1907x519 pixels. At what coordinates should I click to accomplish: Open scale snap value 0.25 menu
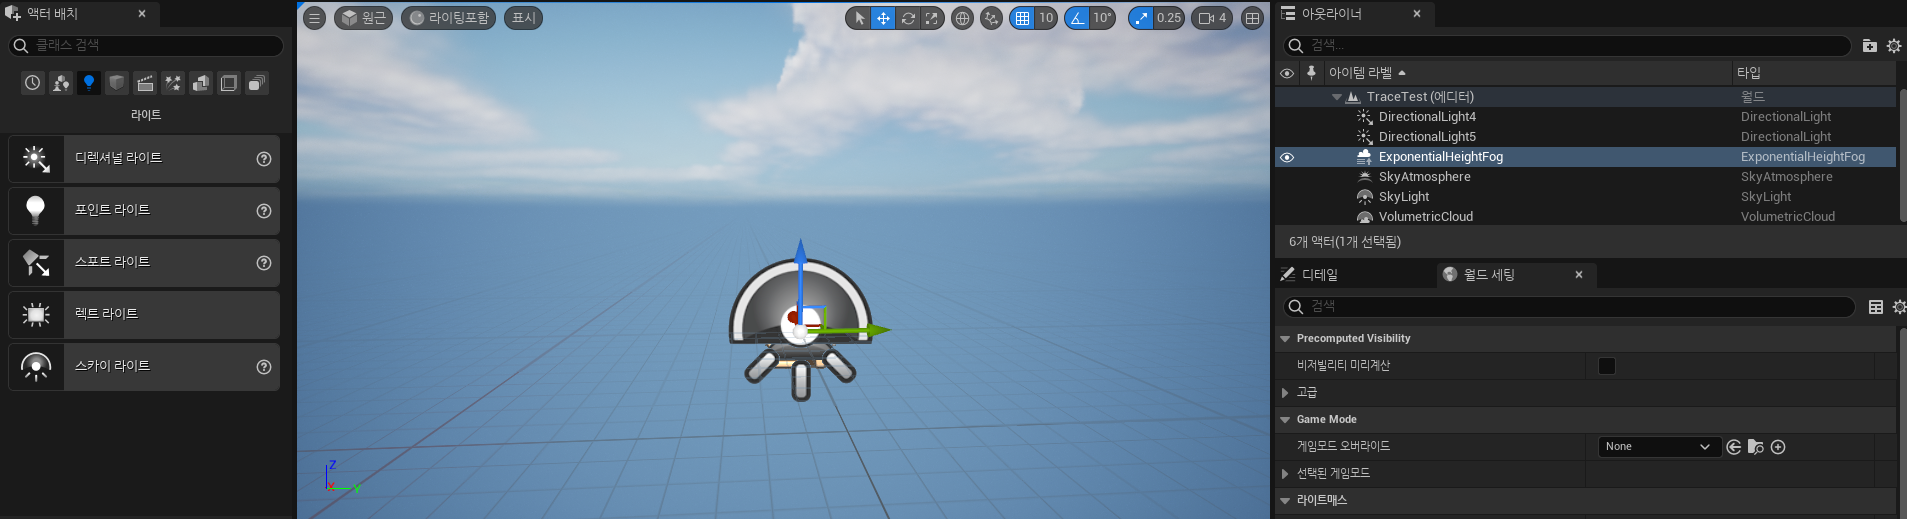tap(1169, 18)
